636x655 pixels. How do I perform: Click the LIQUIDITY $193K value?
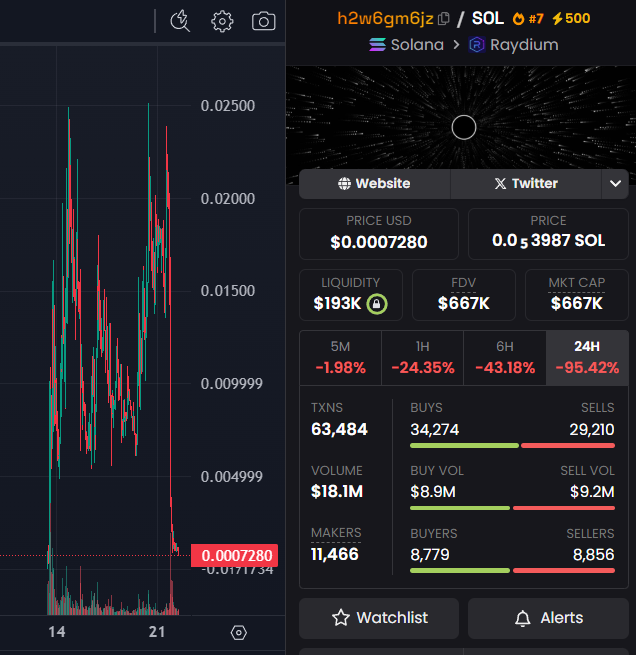337,304
